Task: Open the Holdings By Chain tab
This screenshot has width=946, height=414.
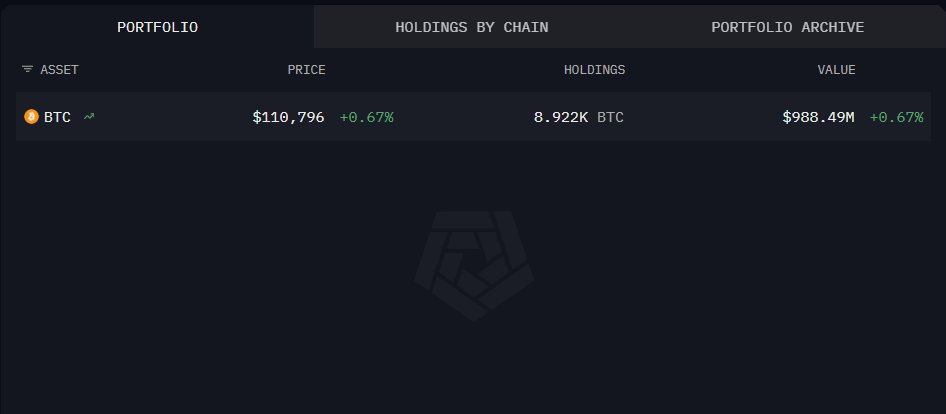Action: [x=472, y=27]
